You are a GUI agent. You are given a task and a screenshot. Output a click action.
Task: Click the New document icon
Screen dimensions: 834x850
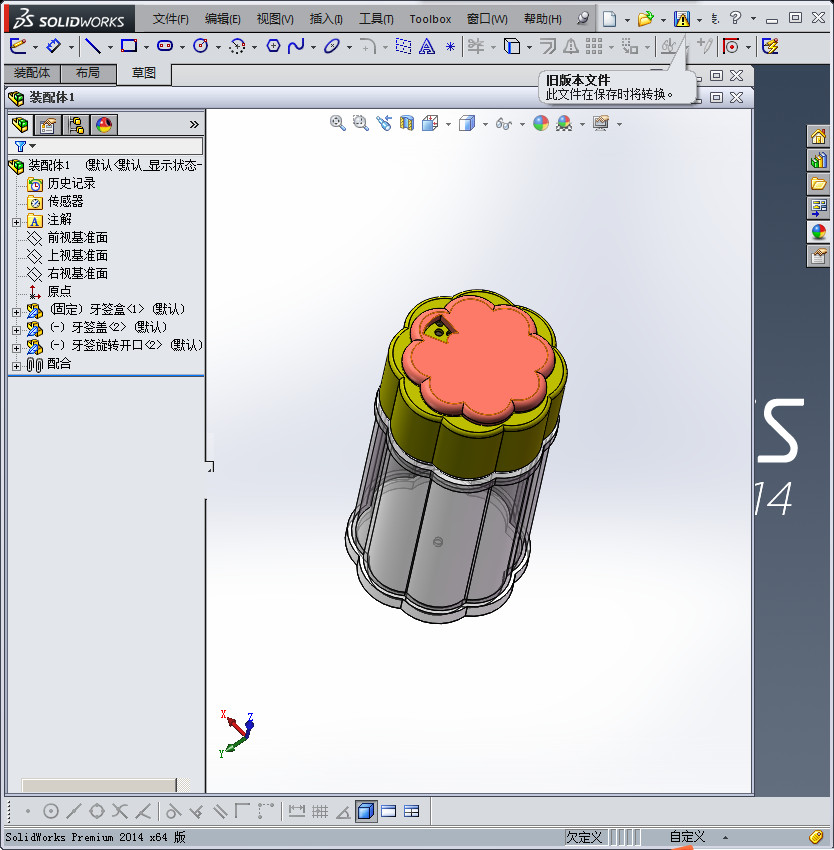coord(610,19)
